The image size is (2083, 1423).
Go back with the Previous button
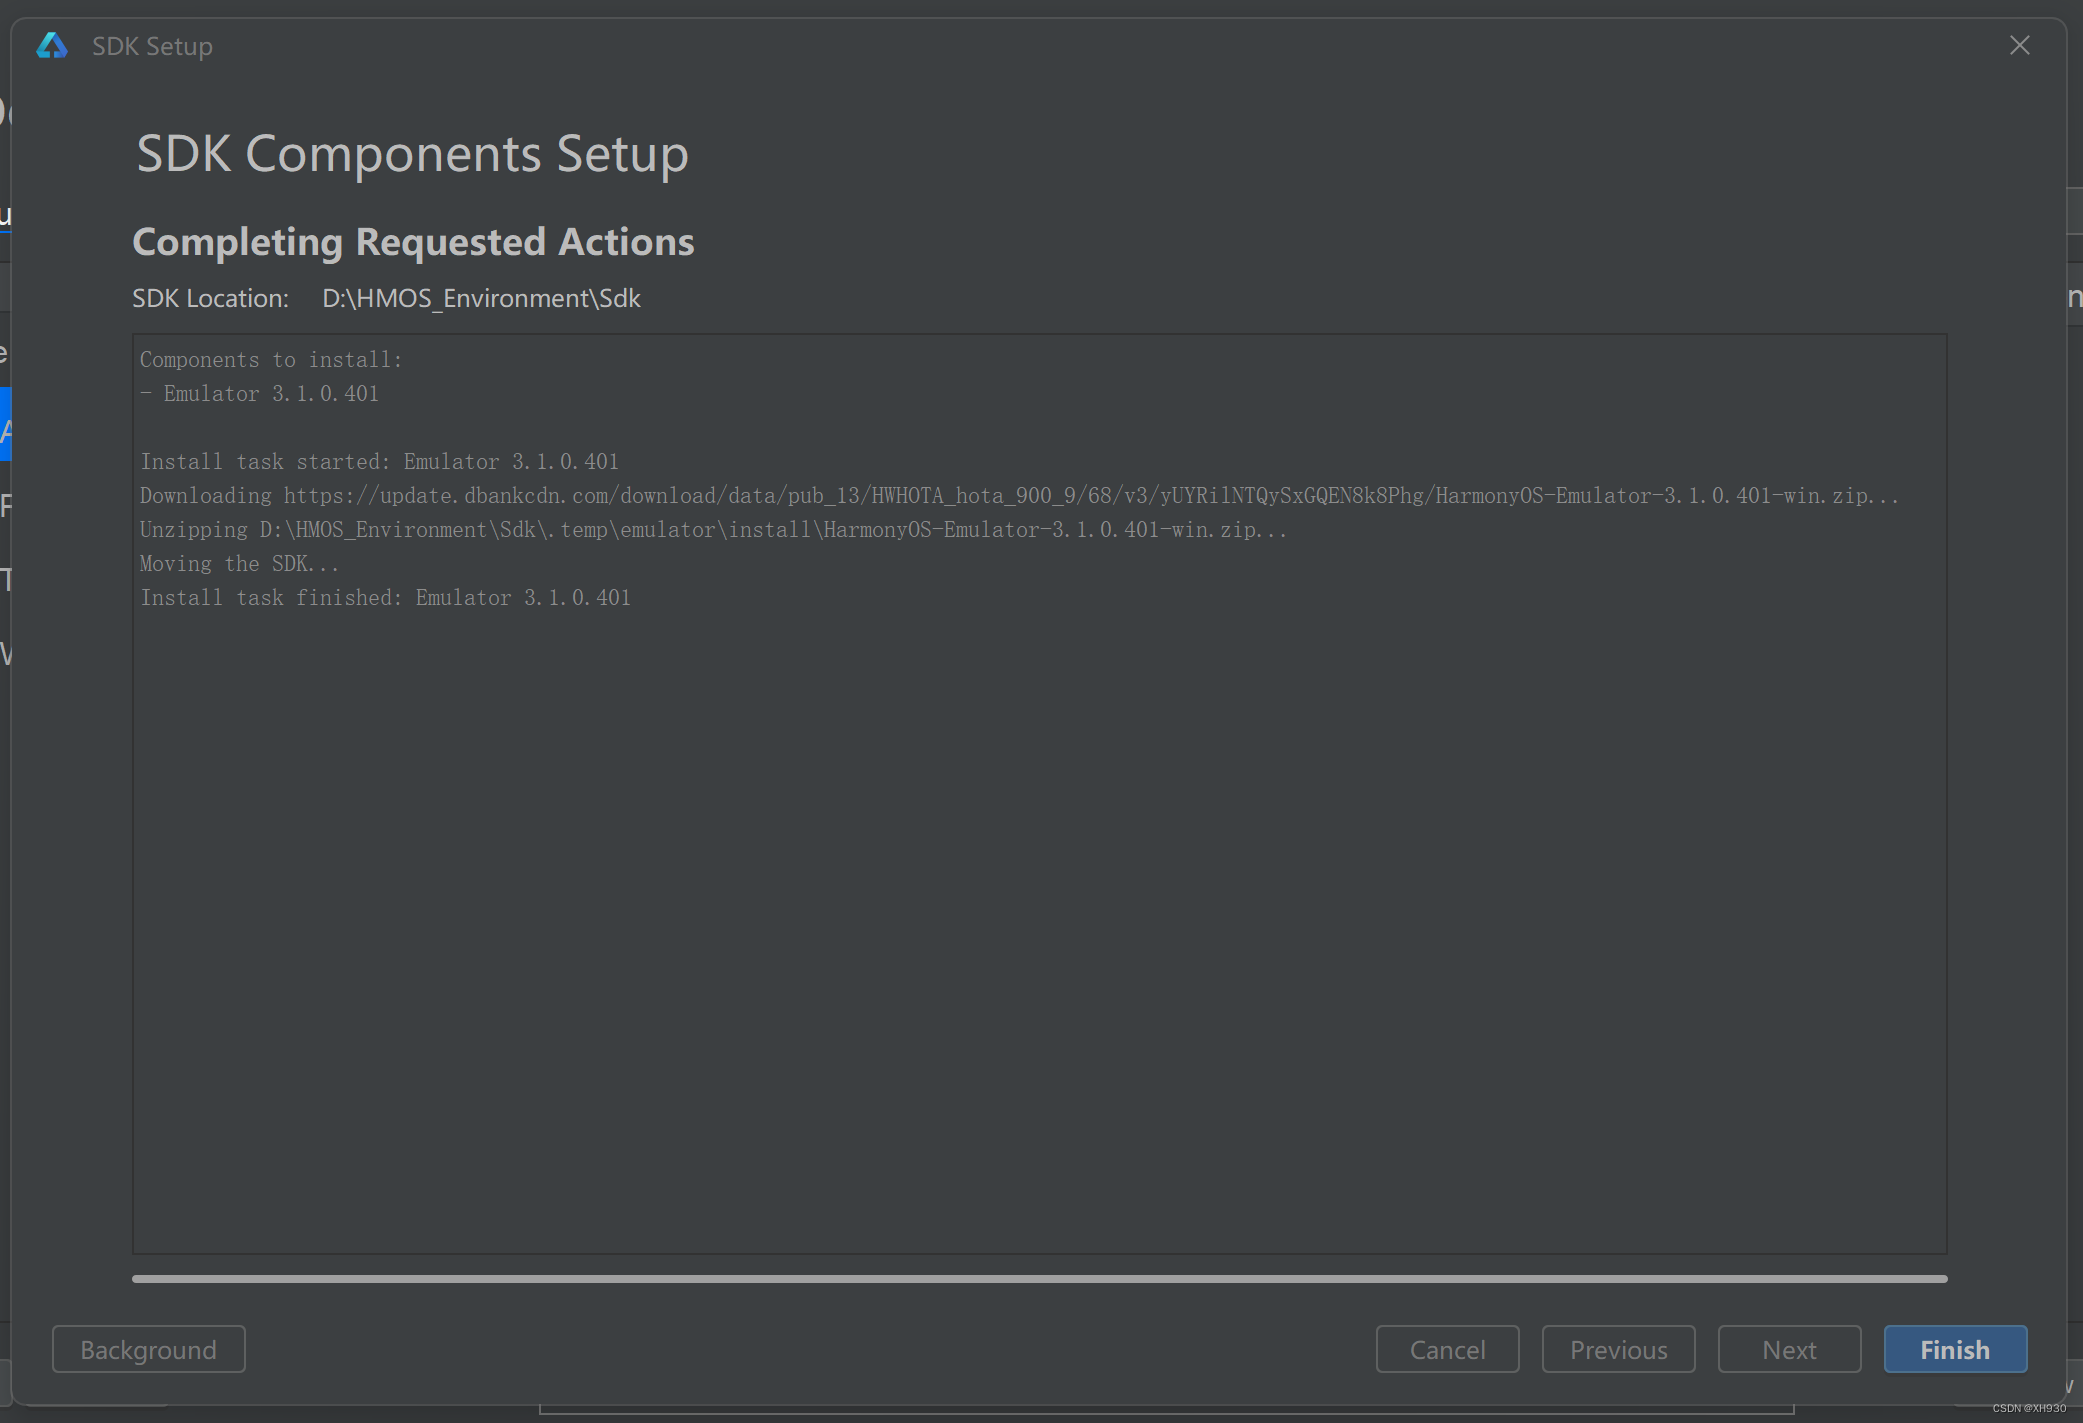click(x=1617, y=1349)
